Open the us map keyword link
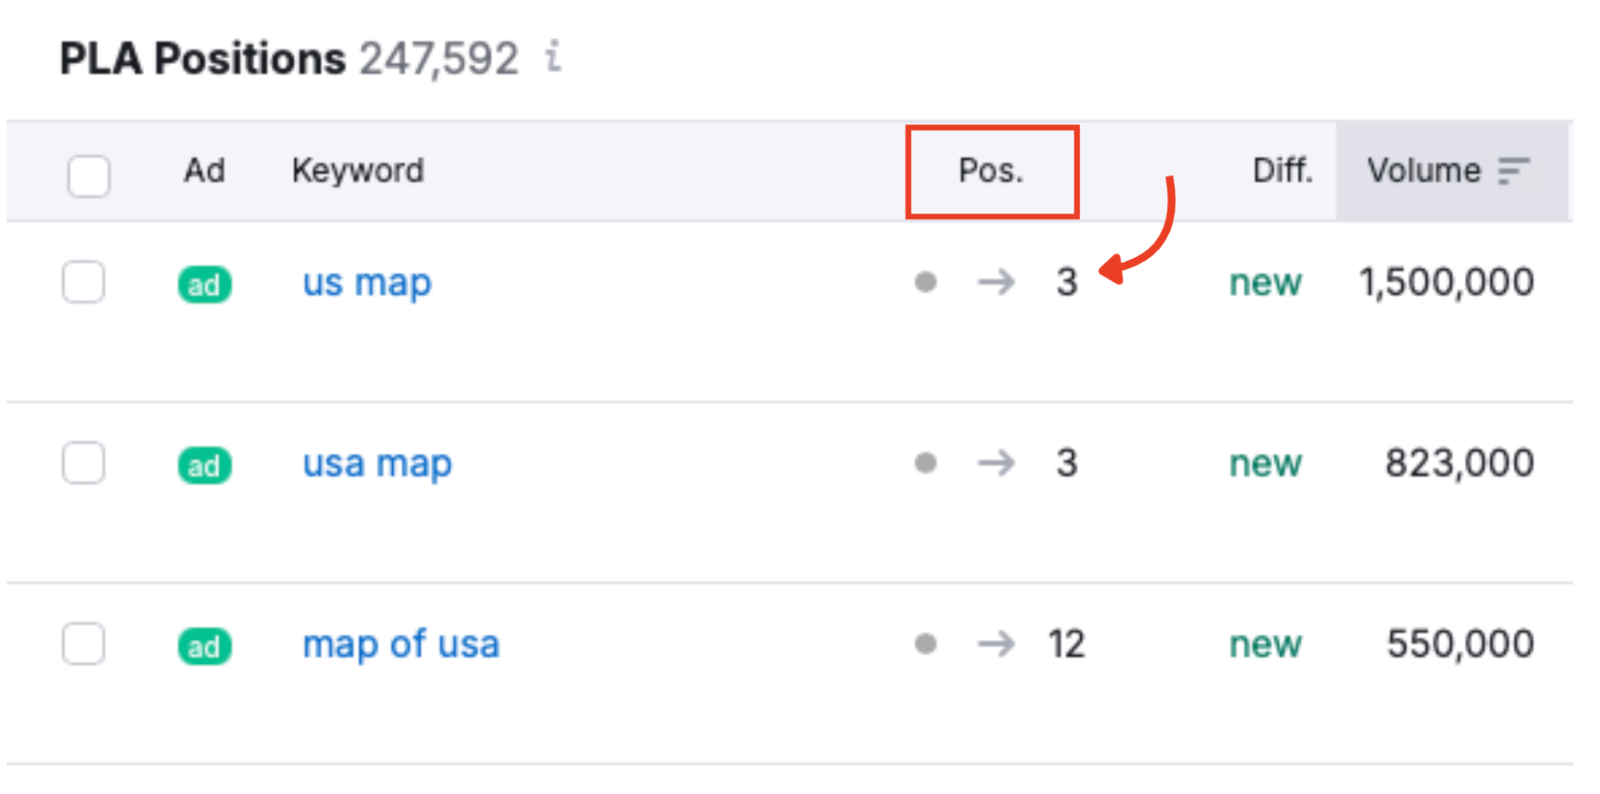The width and height of the screenshot is (1600, 794). (x=367, y=283)
